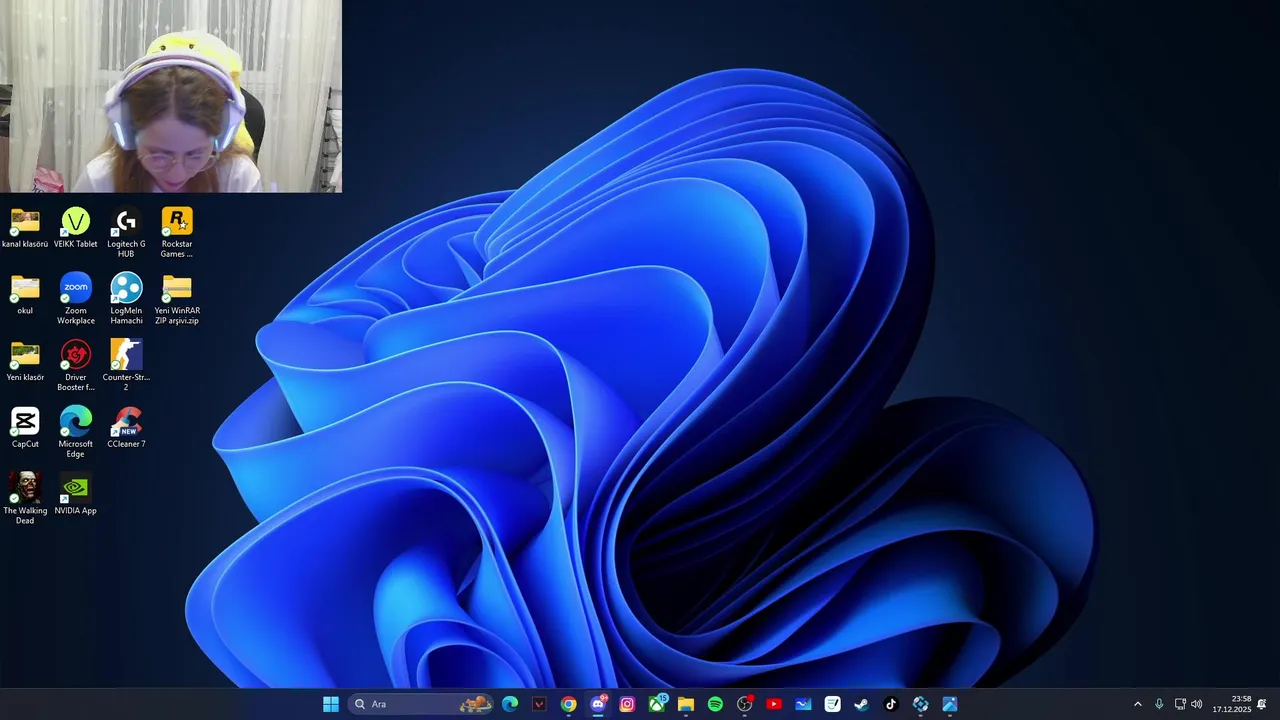Open File Explorer from the taskbar
The image size is (1280, 720).
pyautogui.click(x=686, y=704)
